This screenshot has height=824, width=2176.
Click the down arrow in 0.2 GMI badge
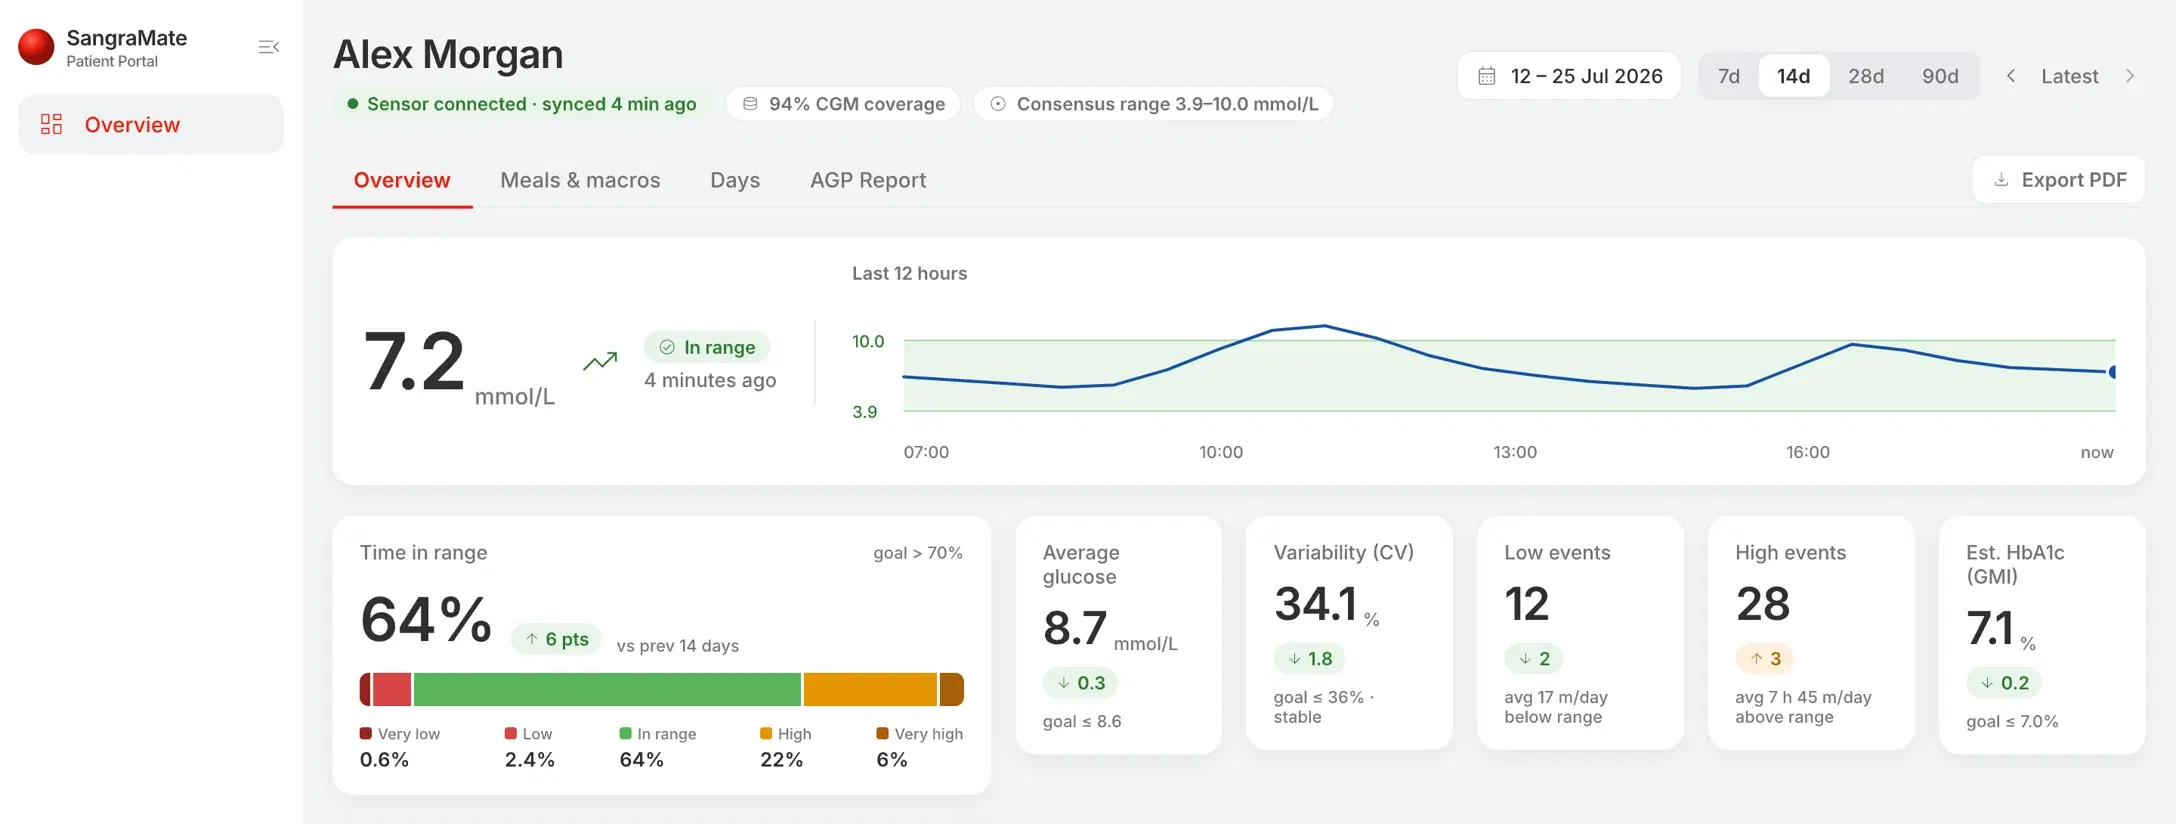tap(1987, 683)
